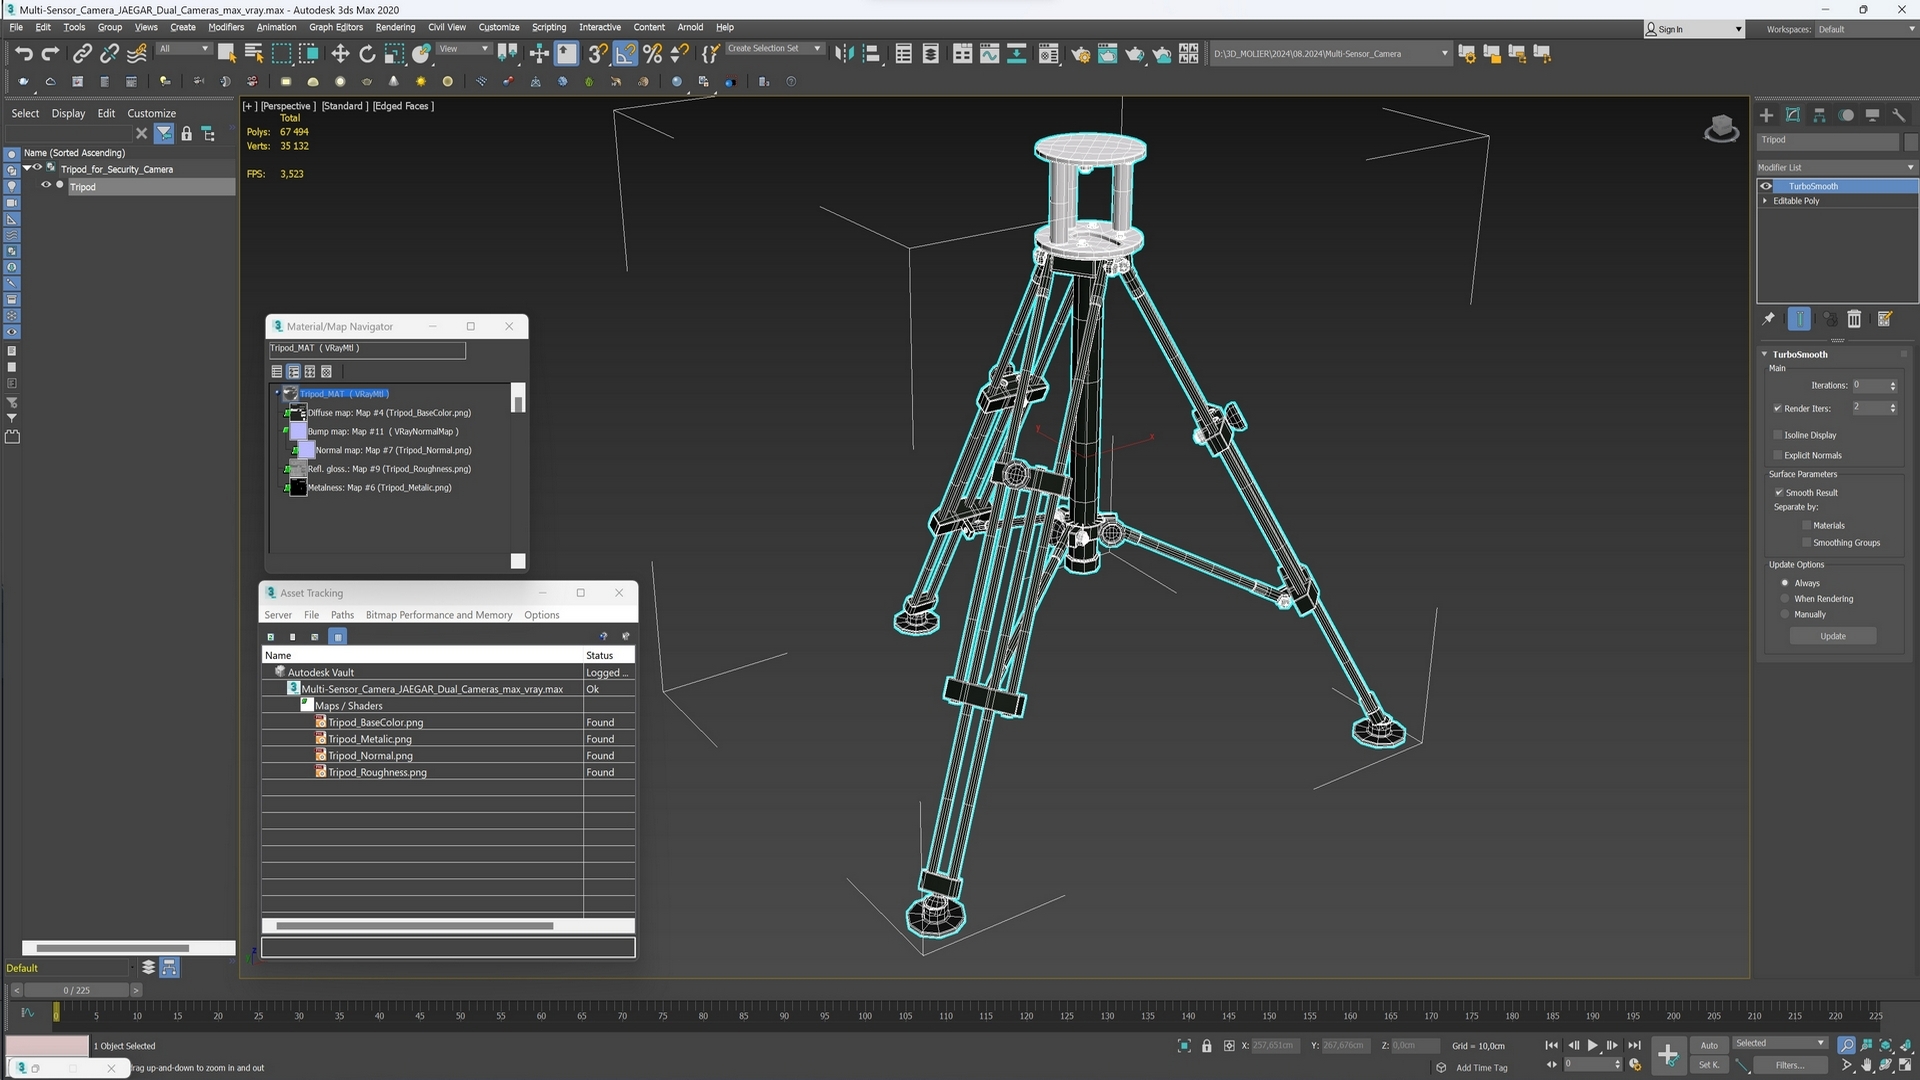Image resolution: width=1920 pixels, height=1080 pixels.
Task: Click the Filters... button
Action: pyautogui.click(x=1789, y=1065)
